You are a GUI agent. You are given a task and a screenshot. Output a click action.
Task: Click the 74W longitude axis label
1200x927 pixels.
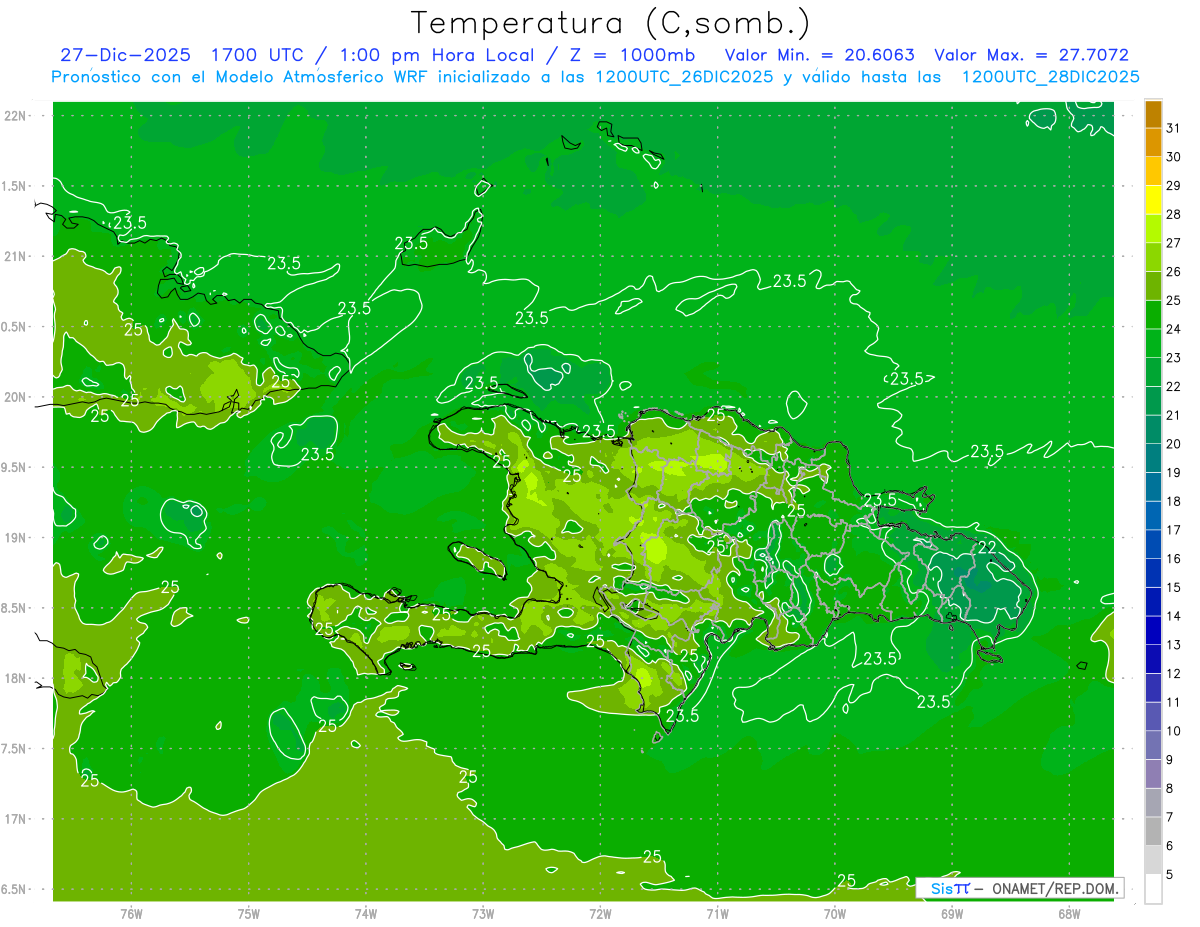tap(366, 914)
